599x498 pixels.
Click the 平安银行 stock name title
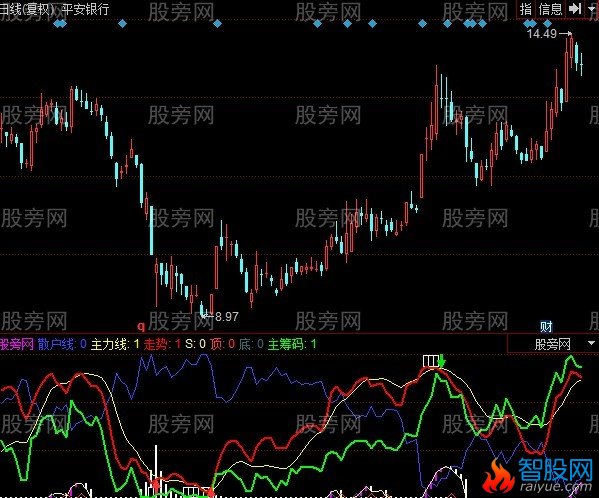(x=86, y=9)
